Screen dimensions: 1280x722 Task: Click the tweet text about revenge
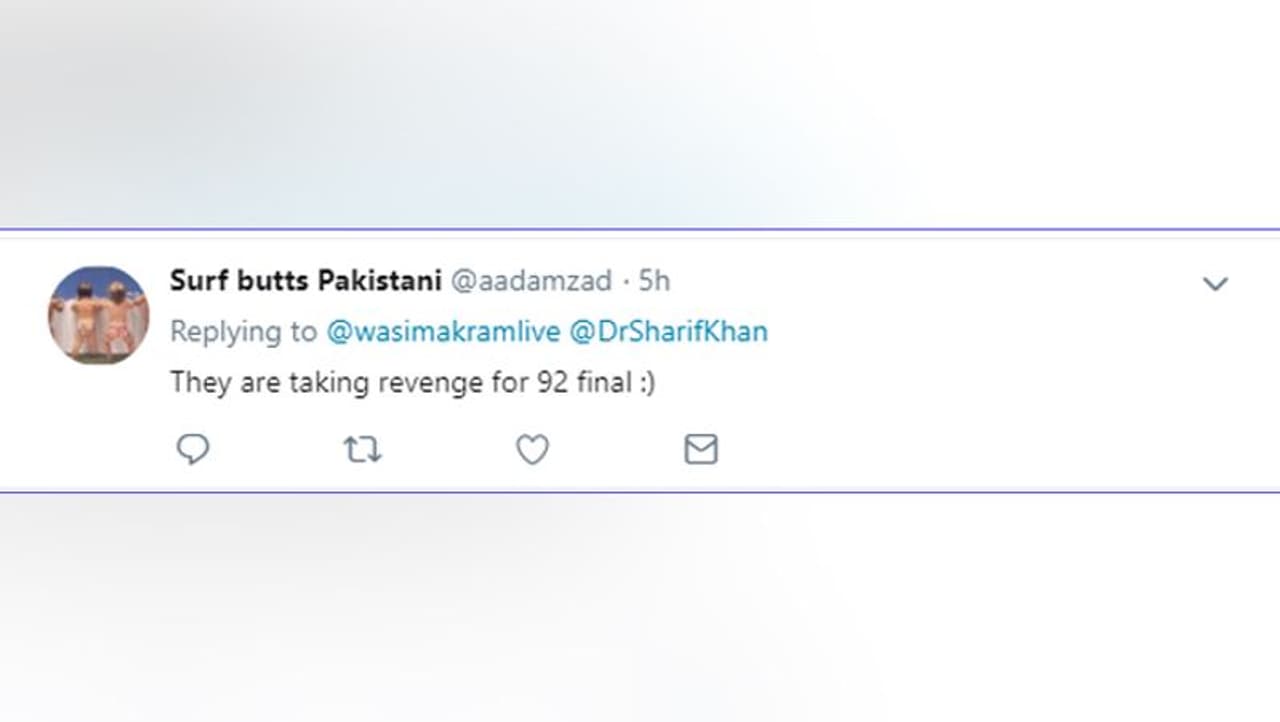pyautogui.click(x=412, y=382)
